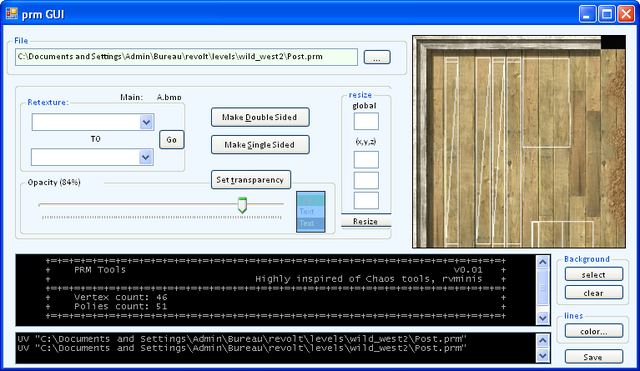Viewport: 640px width, 371px height.
Task: Expand the second Retexture target dropdown
Action: point(146,158)
